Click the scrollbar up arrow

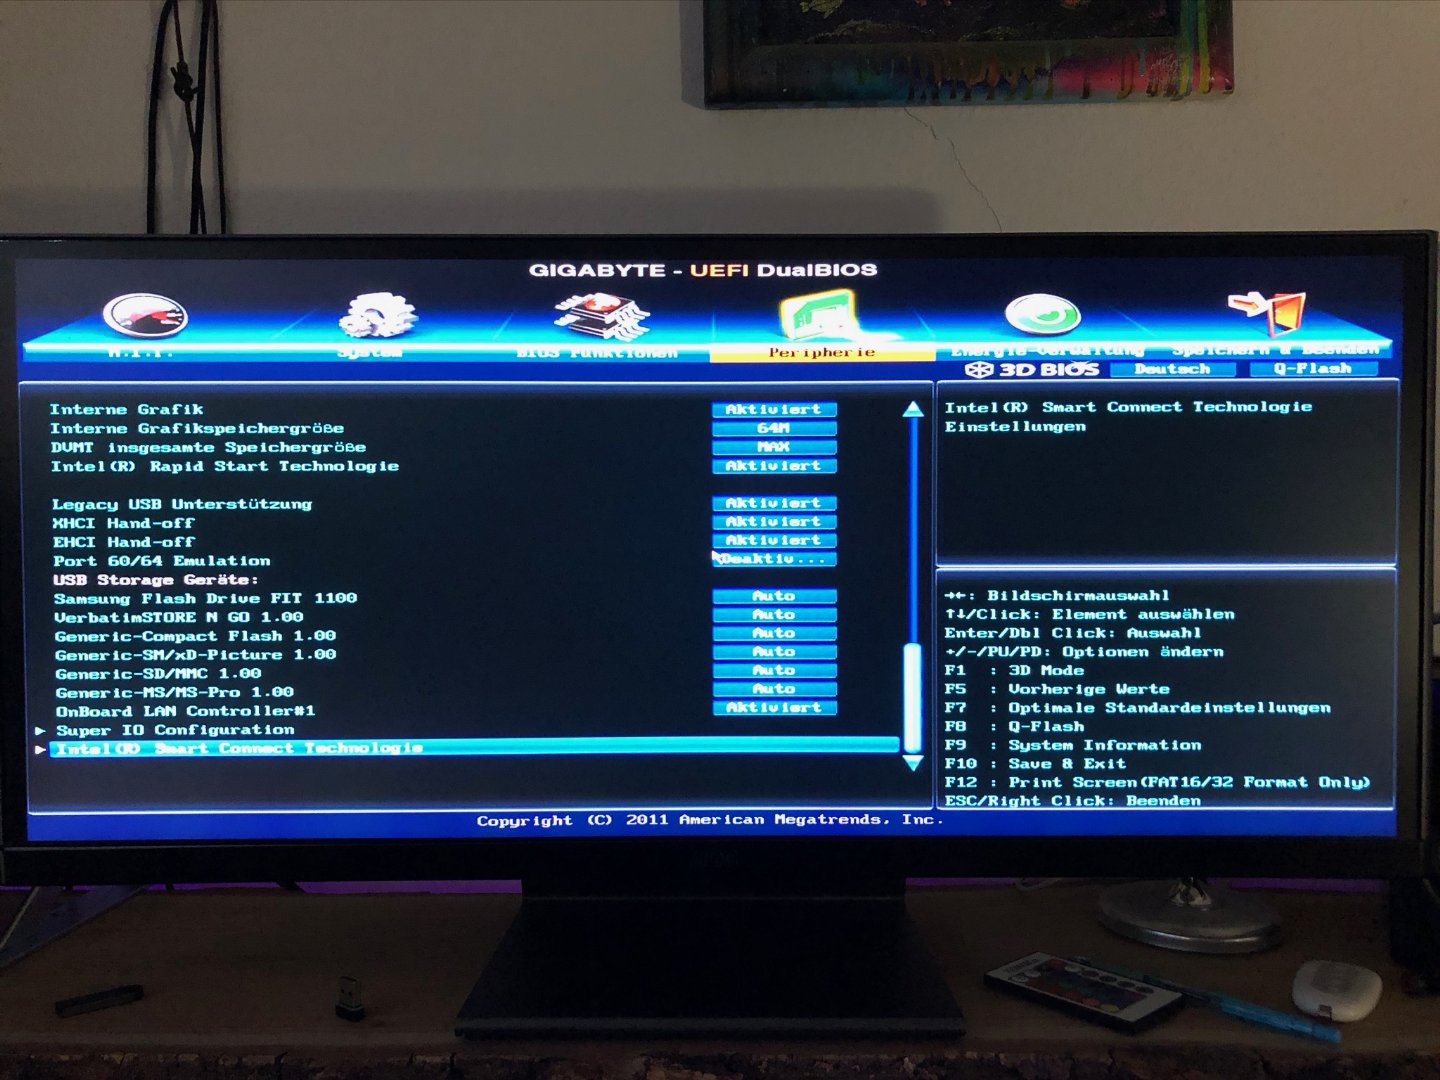coord(912,409)
